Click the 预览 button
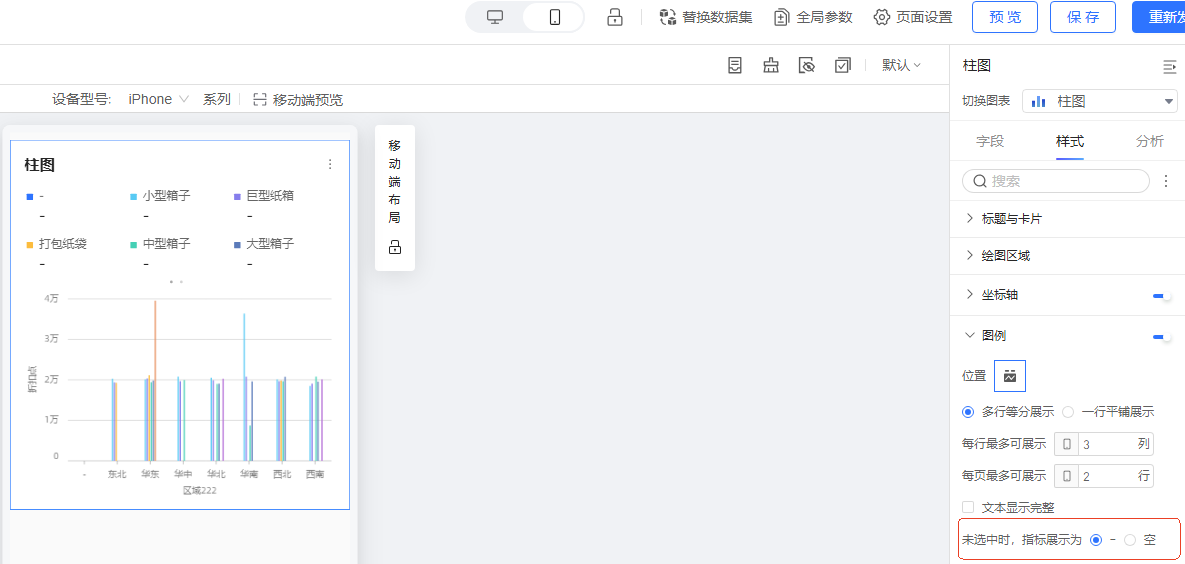1185x564 pixels. click(1004, 17)
